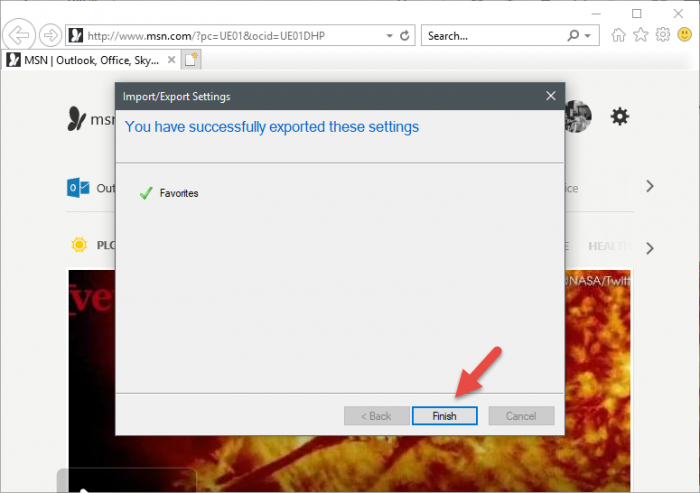
Task: Open Favorites with the star icon
Action: point(641,34)
